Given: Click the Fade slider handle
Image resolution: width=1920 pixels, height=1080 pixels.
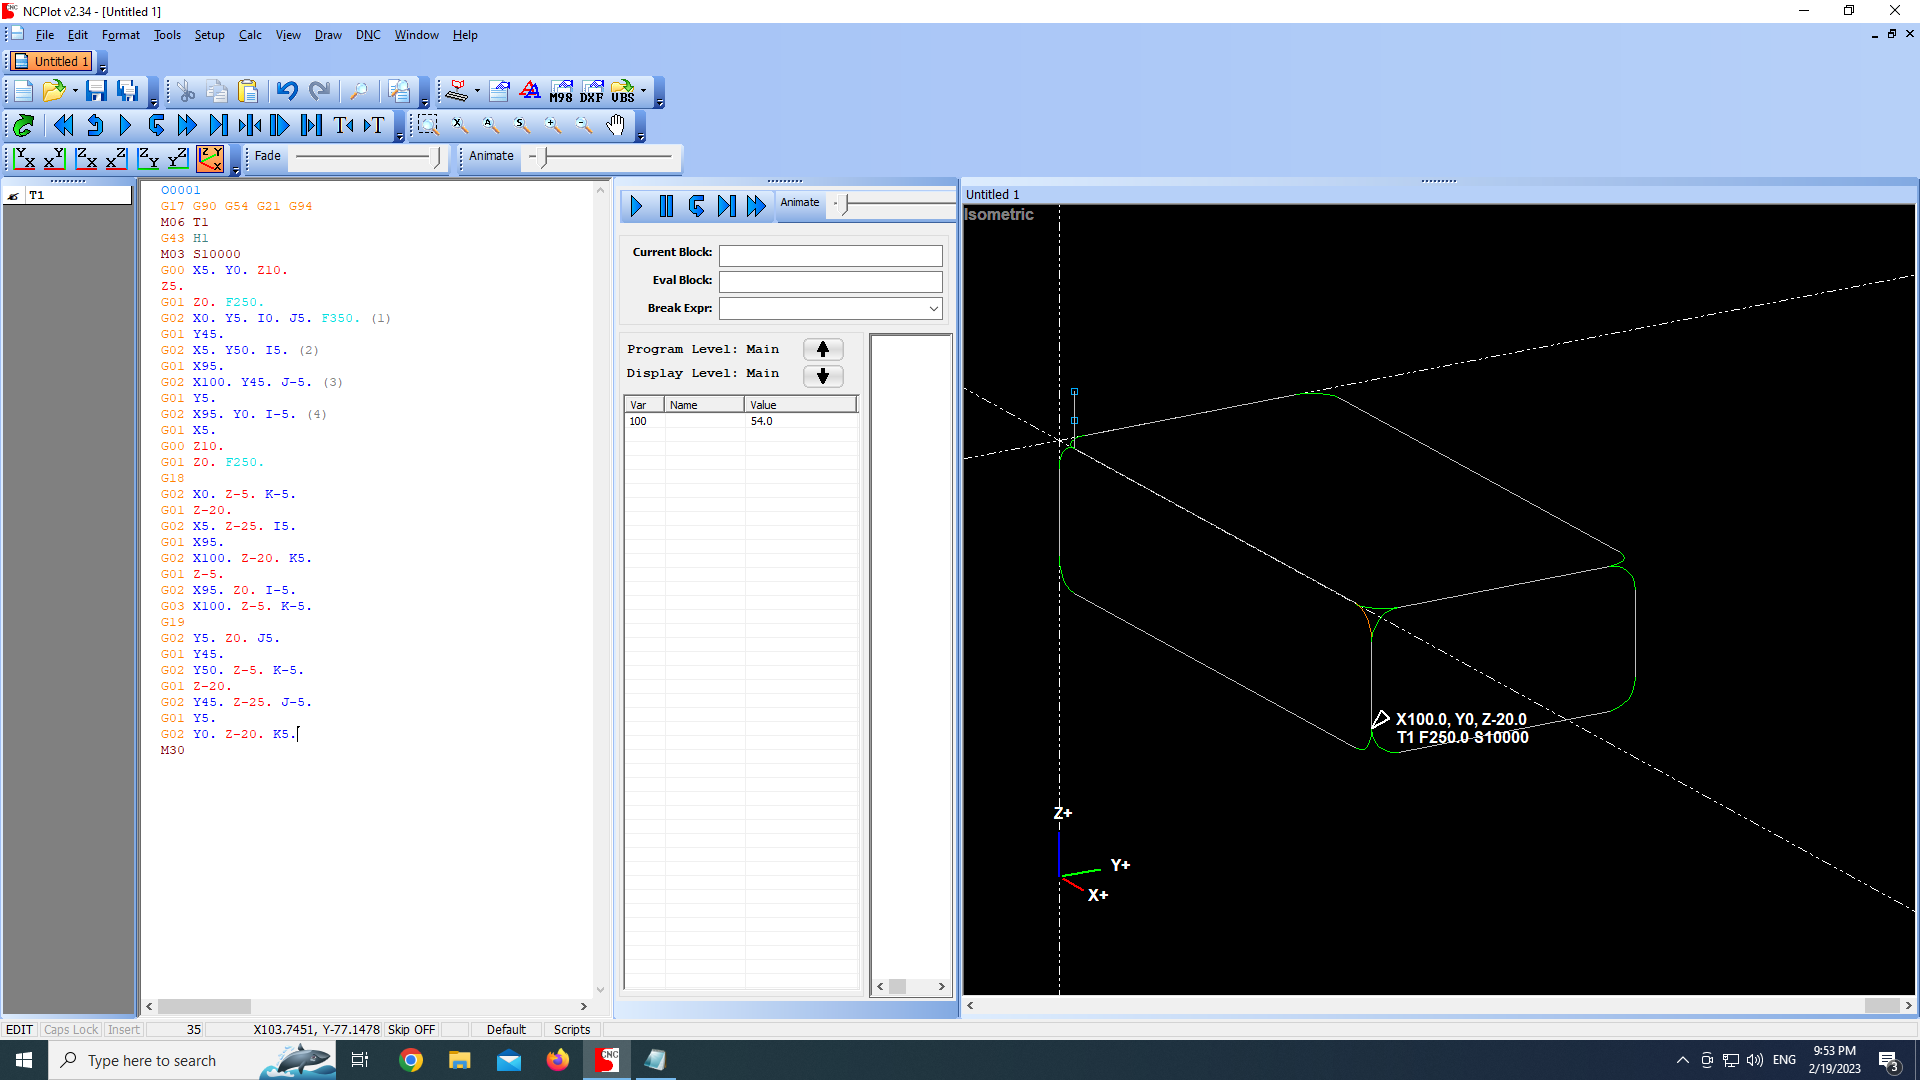Looking at the screenshot, I should [437, 157].
